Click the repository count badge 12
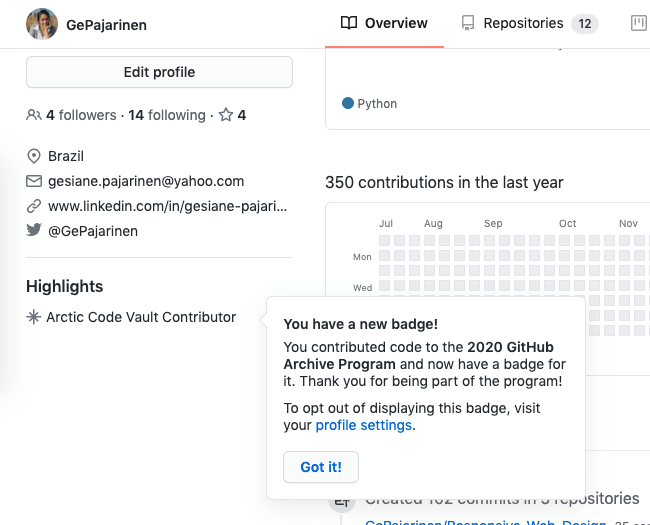This screenshot has height=525, width=650. 585,24
